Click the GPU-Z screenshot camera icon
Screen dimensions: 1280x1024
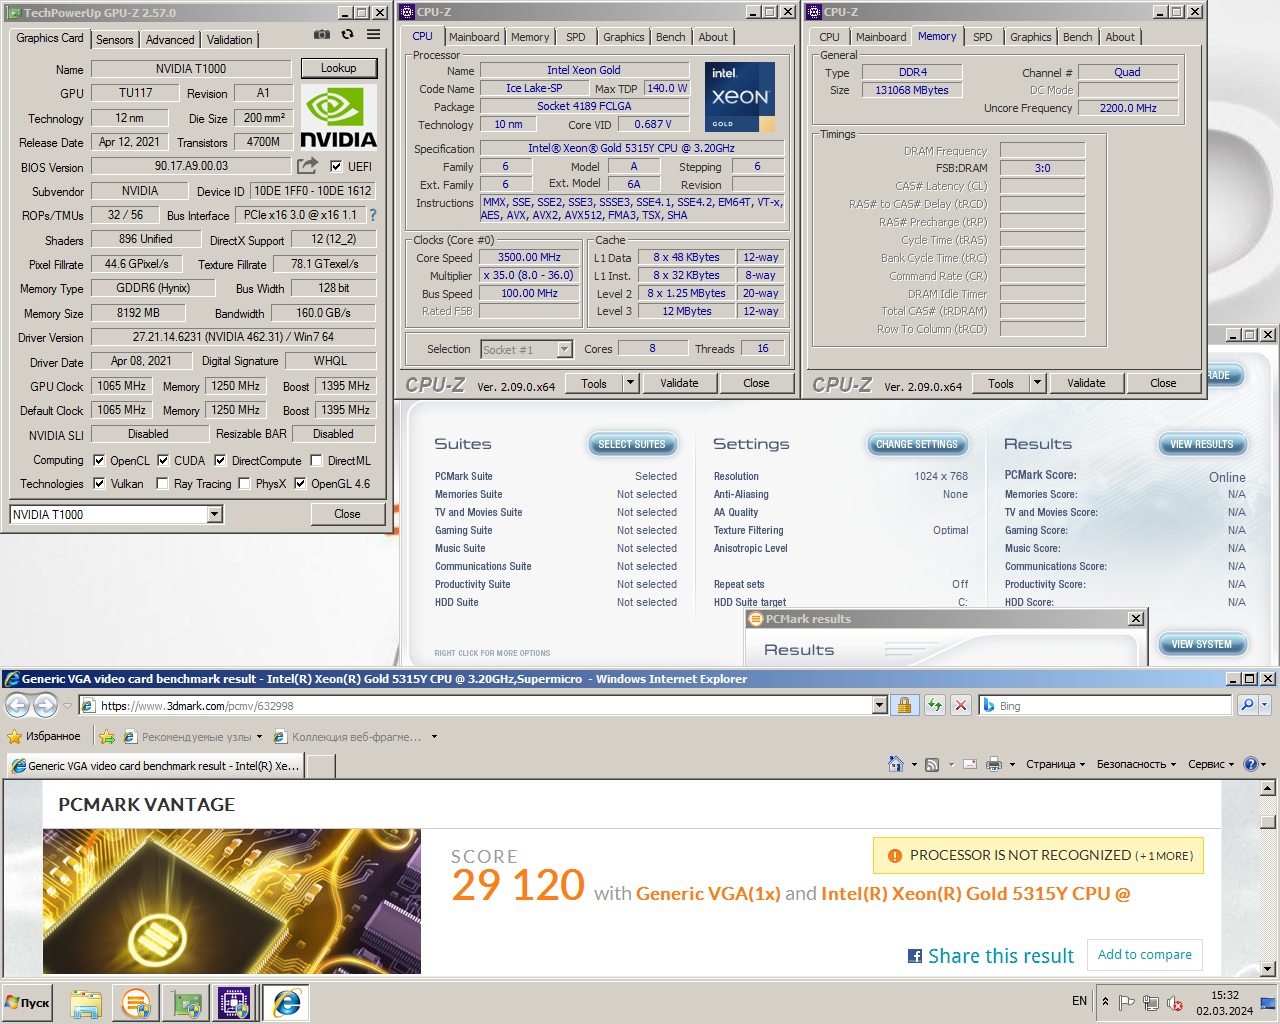pos(321,34)
